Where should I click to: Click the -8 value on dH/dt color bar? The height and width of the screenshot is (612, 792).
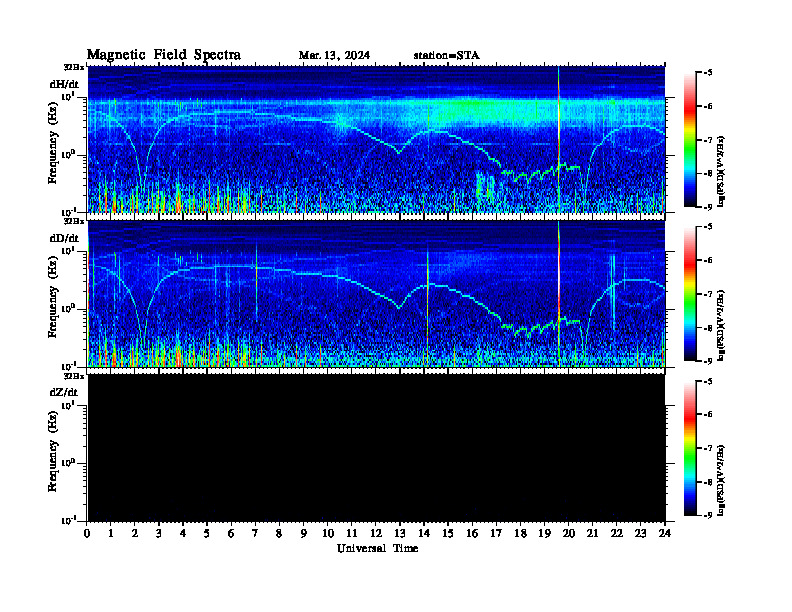pyautogui.click(x=708, y=173)
